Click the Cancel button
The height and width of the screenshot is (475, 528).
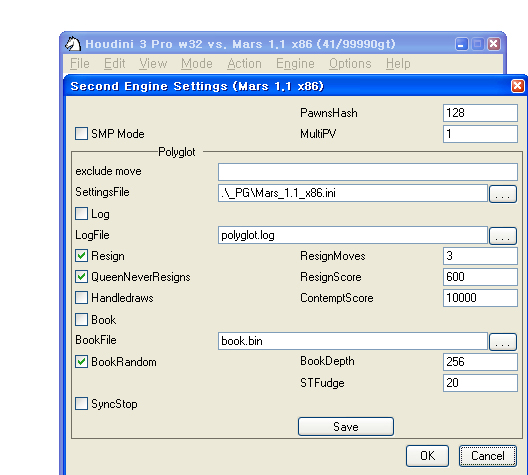pyautogui.click(x=488, y=456)
